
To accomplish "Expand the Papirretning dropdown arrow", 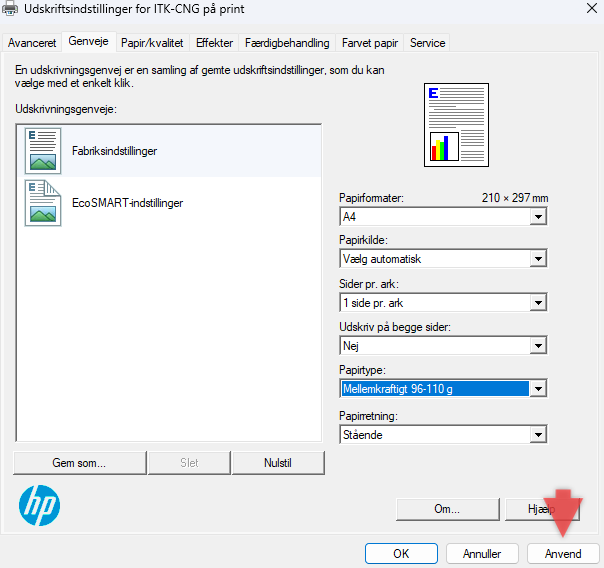I will tap(538, 435).
